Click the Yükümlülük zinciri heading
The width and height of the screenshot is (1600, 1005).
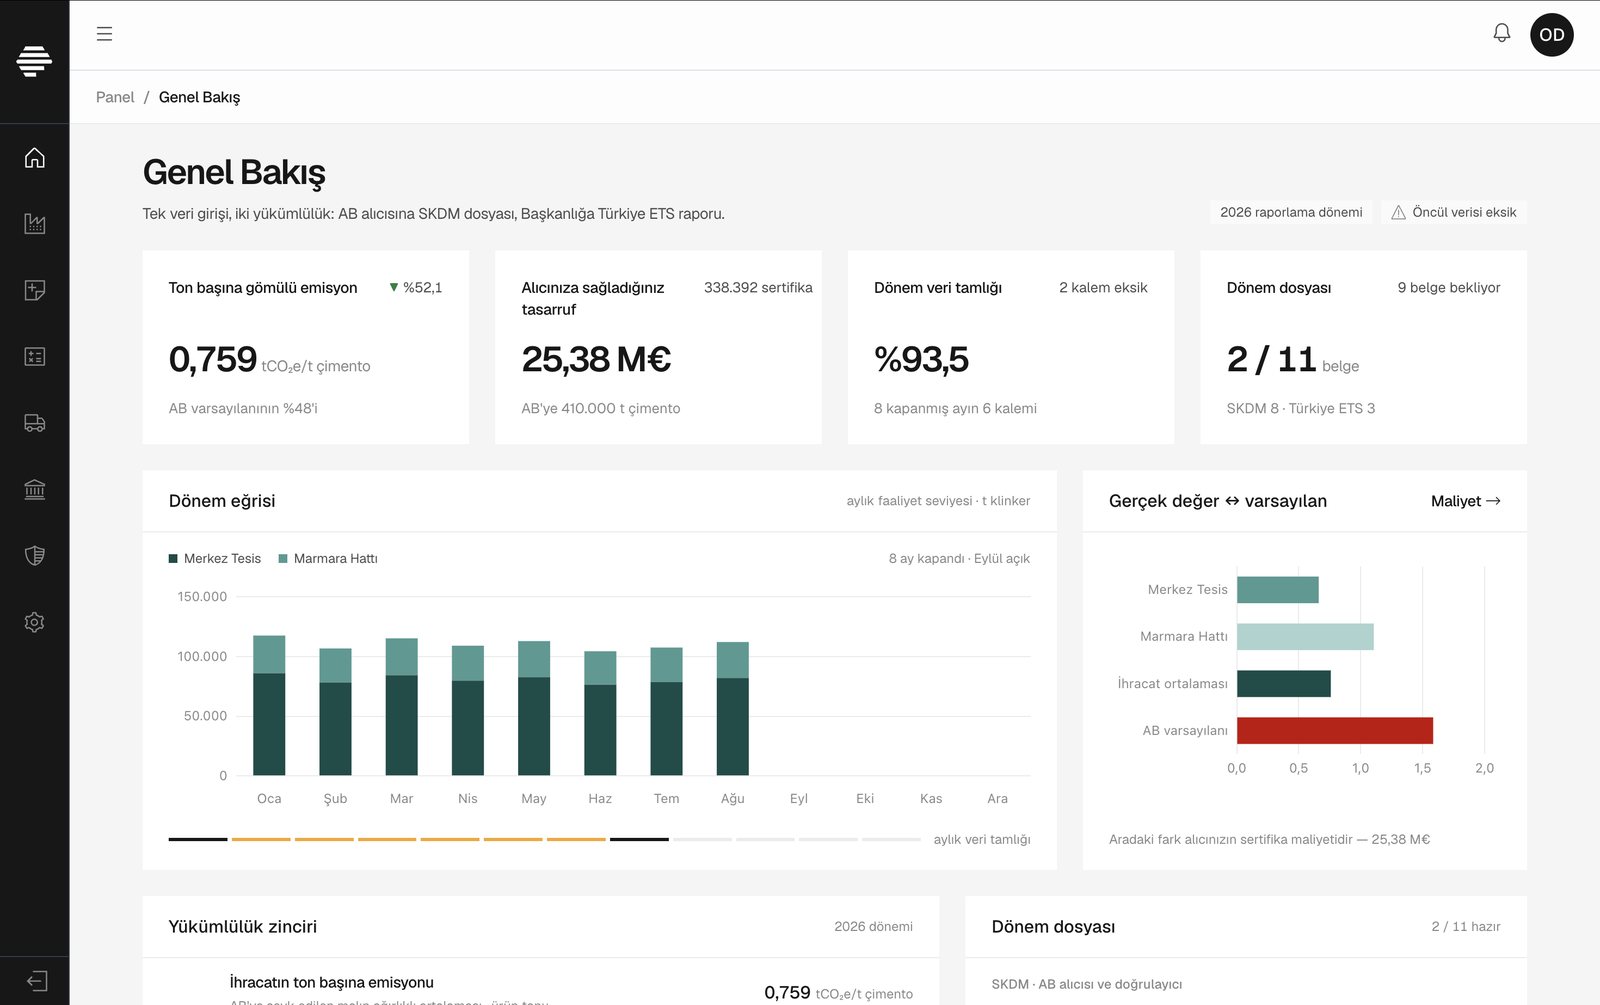coord(243,927)
